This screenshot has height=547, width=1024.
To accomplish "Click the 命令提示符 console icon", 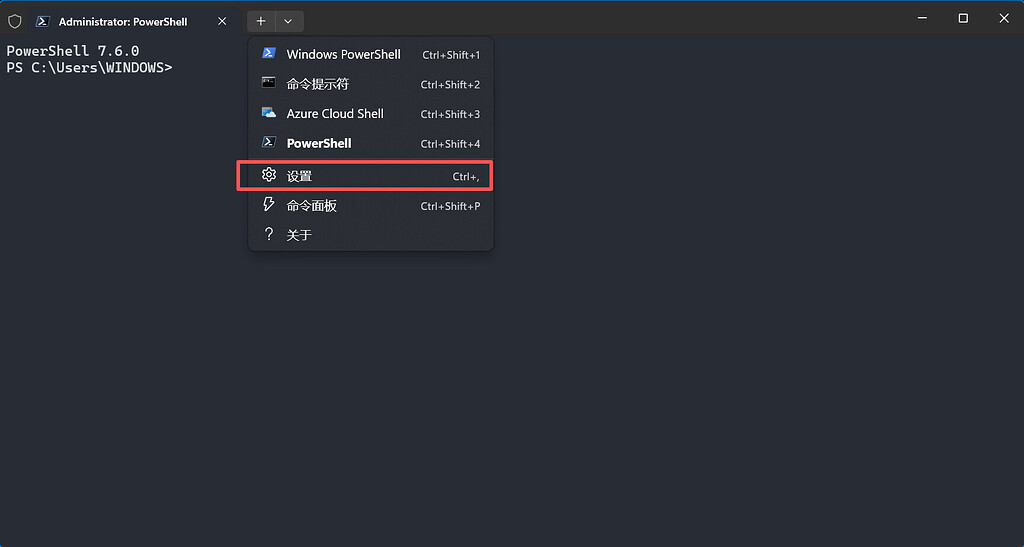I will tap(268, 82).
